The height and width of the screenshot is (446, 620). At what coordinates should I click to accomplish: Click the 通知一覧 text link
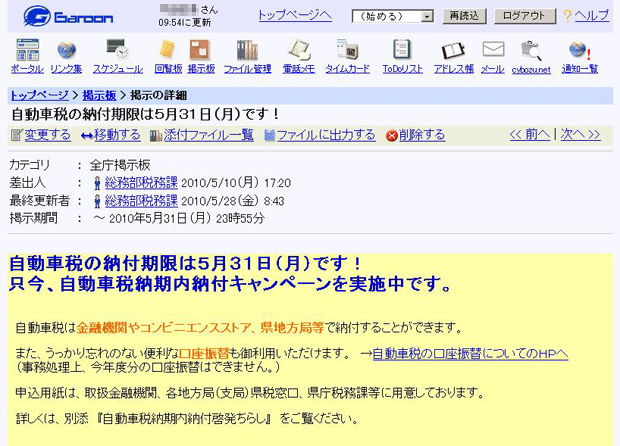(x=580, y=69)
